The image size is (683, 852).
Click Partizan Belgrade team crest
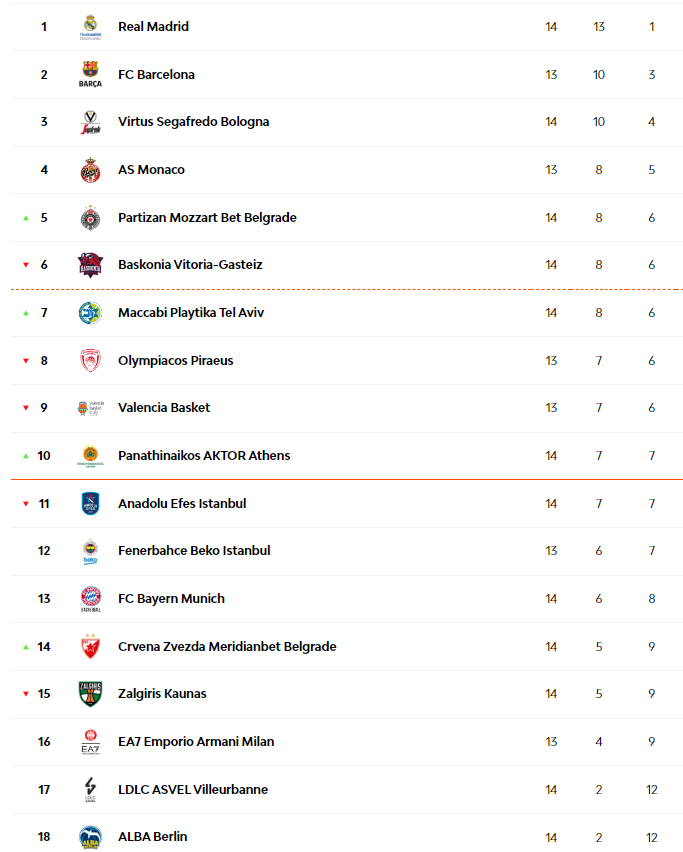click(x=90, y=218)
